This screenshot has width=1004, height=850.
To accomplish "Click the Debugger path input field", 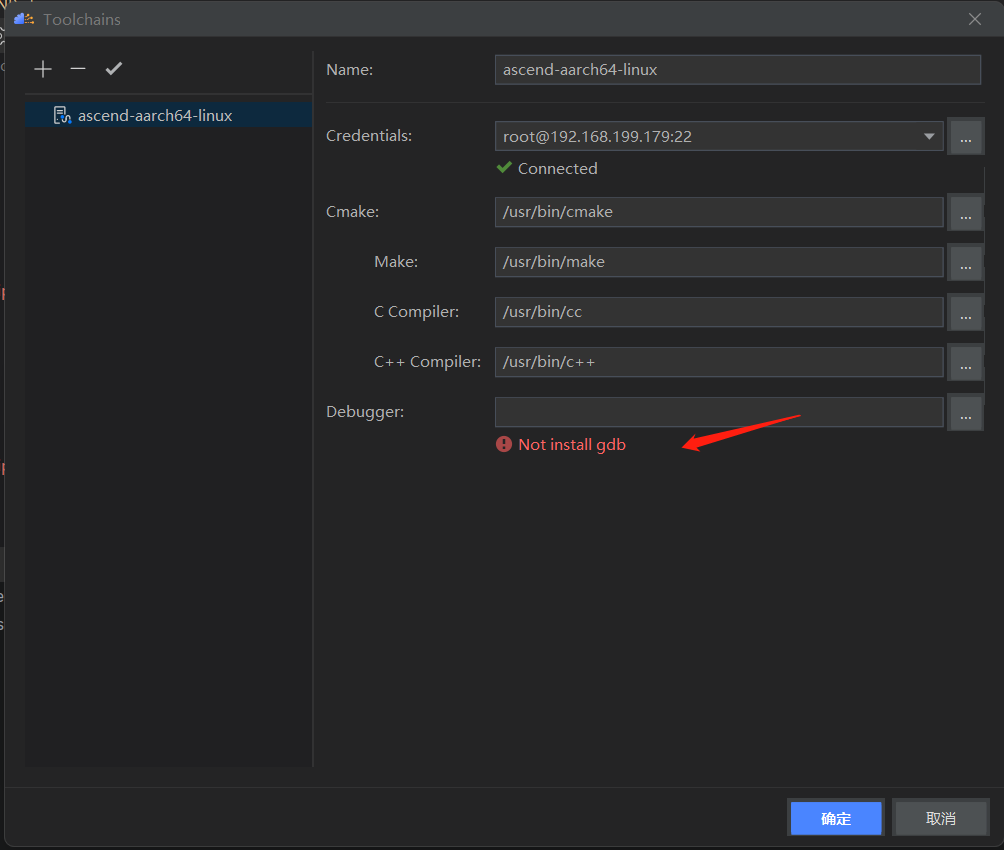I will (x=719, y=412).
